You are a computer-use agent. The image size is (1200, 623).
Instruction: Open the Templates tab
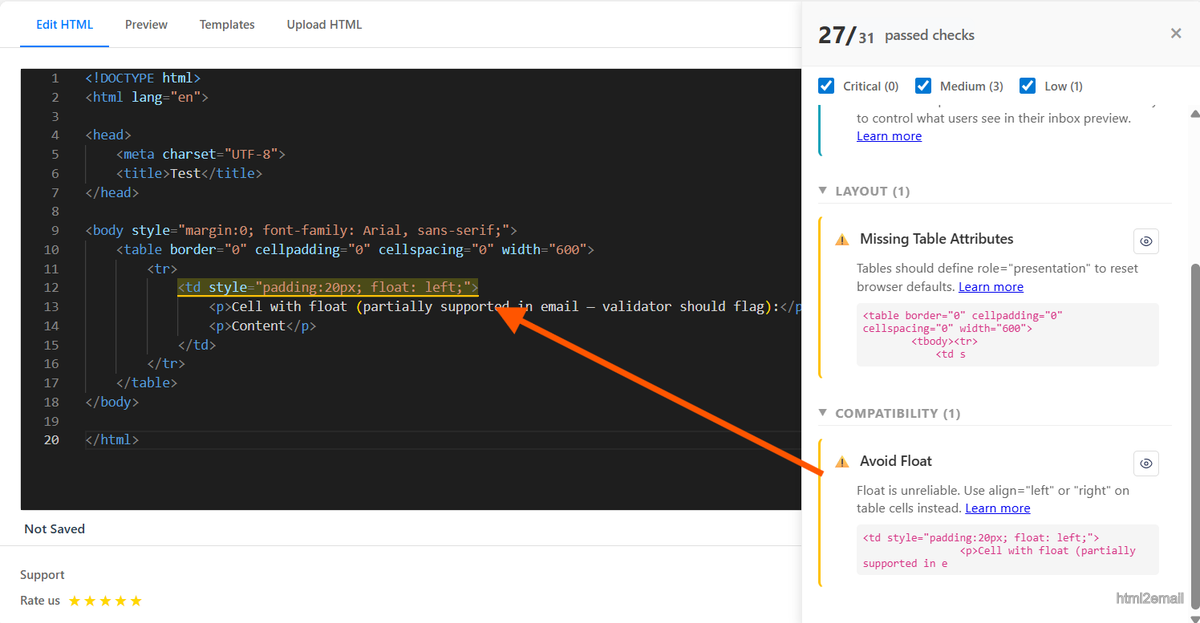click(x=227, y=24)
